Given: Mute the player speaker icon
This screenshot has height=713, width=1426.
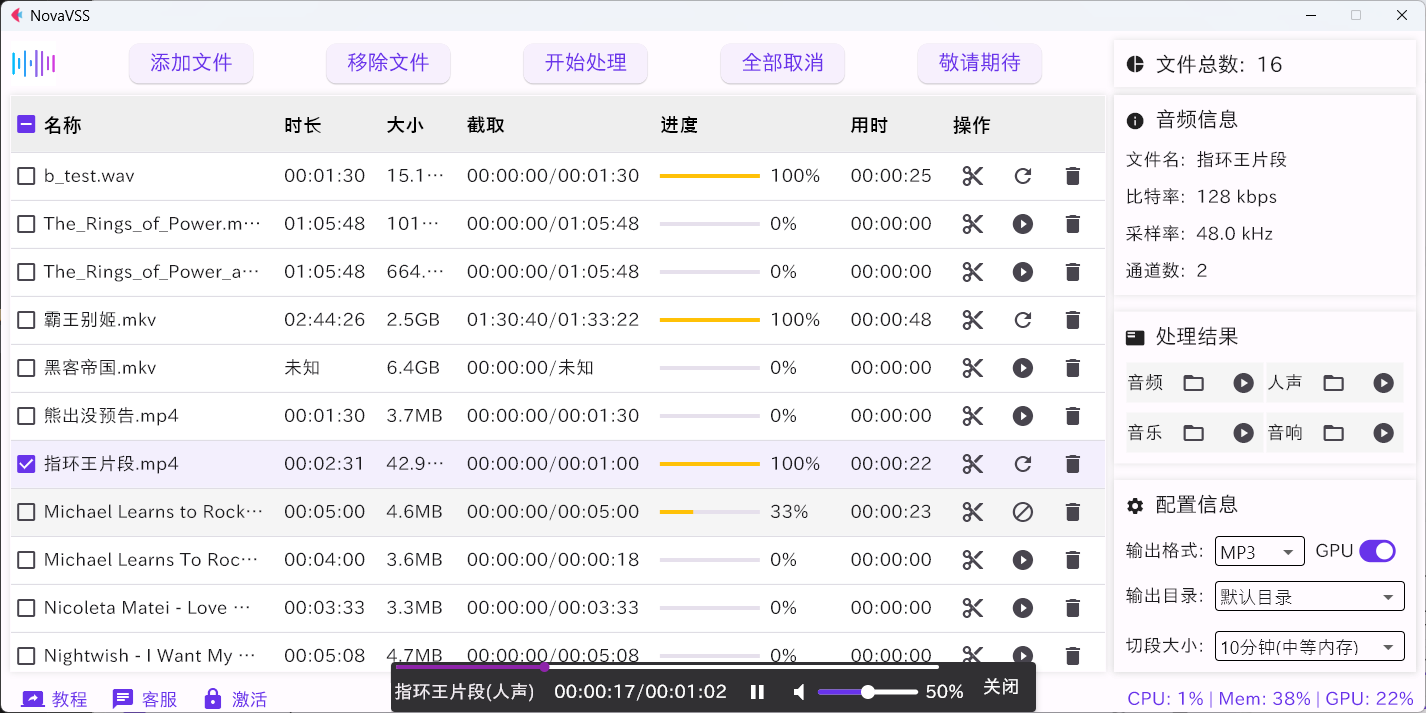Looking at the screenshot, I should pyautogui.click(x=798, y=692).
